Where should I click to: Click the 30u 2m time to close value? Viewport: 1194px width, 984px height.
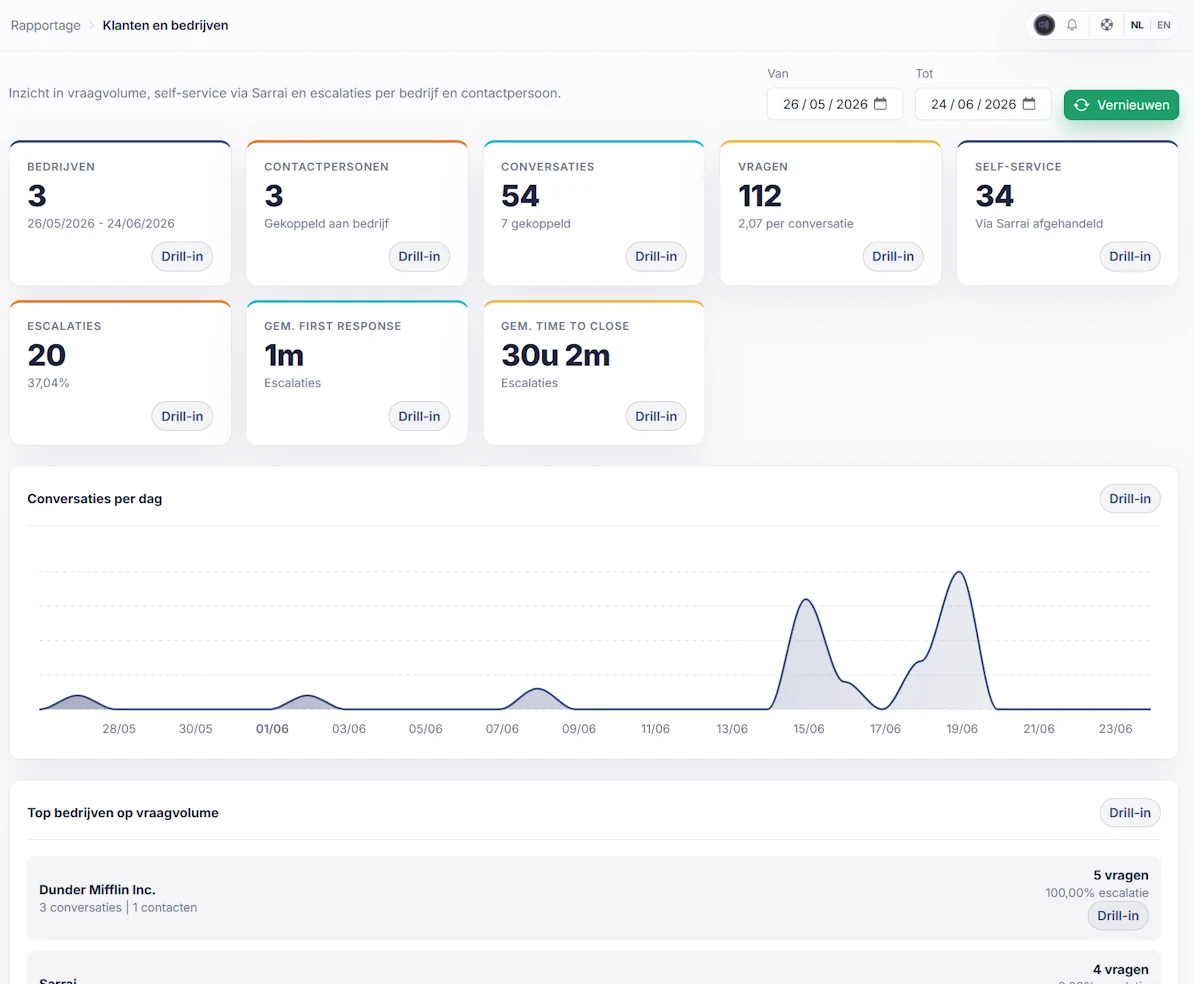[x=555, y=356]
